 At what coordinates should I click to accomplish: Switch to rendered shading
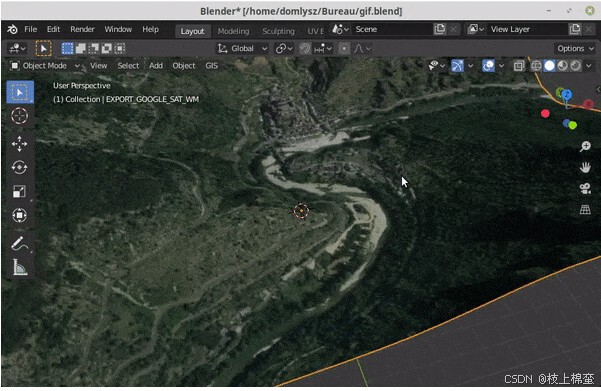[x=575, y=66]
